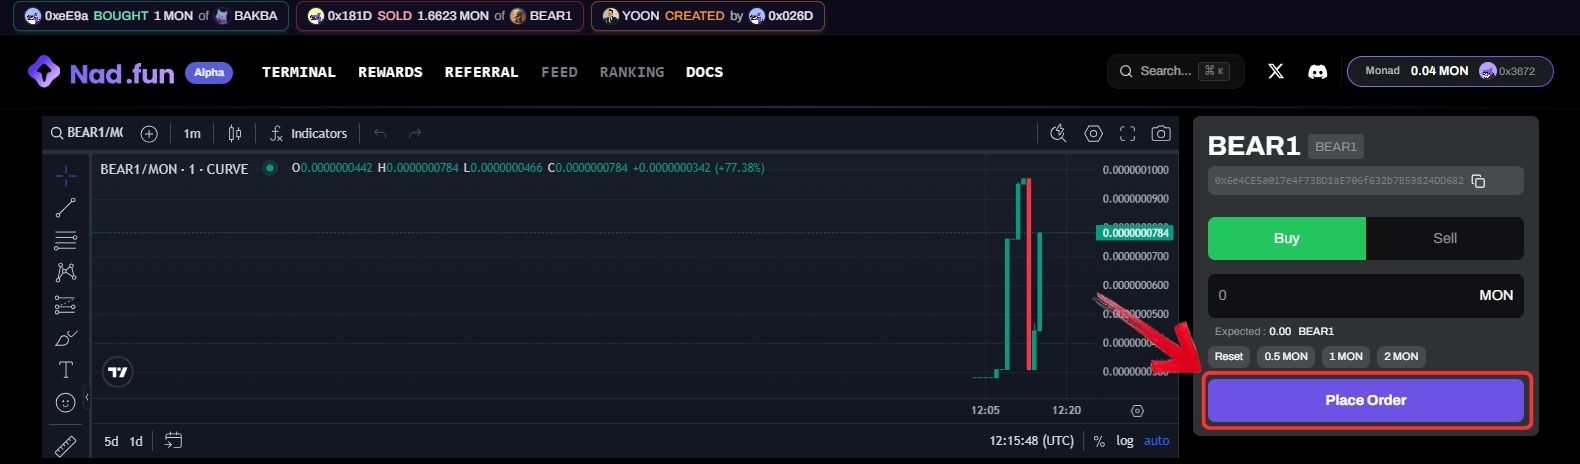Open the time axis settings gear
This screenshot has width=1580, height=464.
tap(1137, 411)
